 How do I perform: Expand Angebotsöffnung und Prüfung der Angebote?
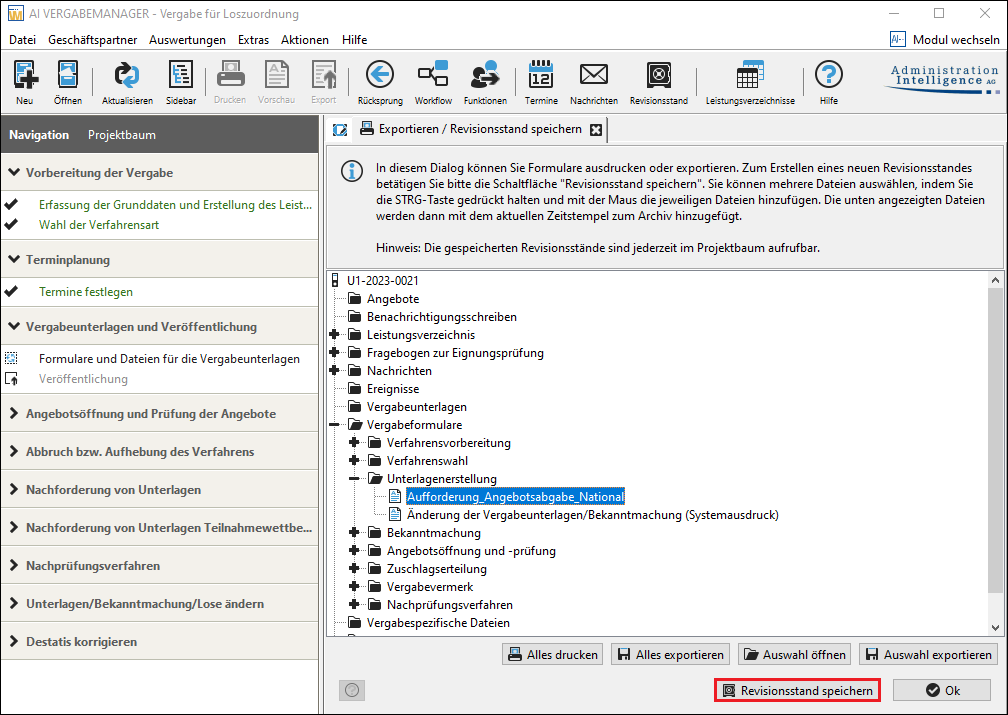click(x=14, y=413)
